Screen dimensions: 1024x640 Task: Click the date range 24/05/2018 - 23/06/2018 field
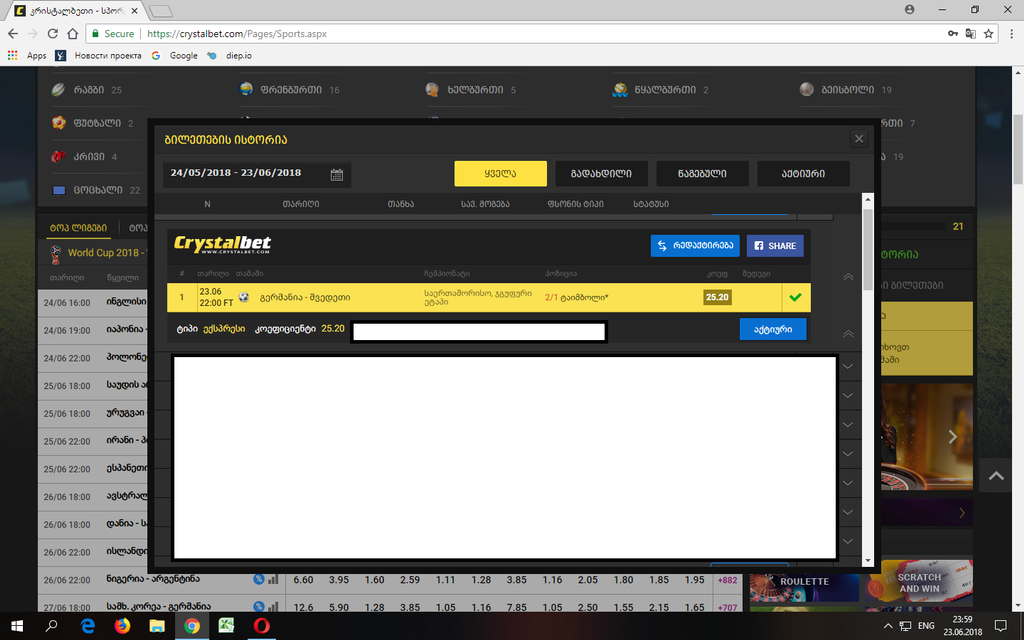(x=257, y=174)
